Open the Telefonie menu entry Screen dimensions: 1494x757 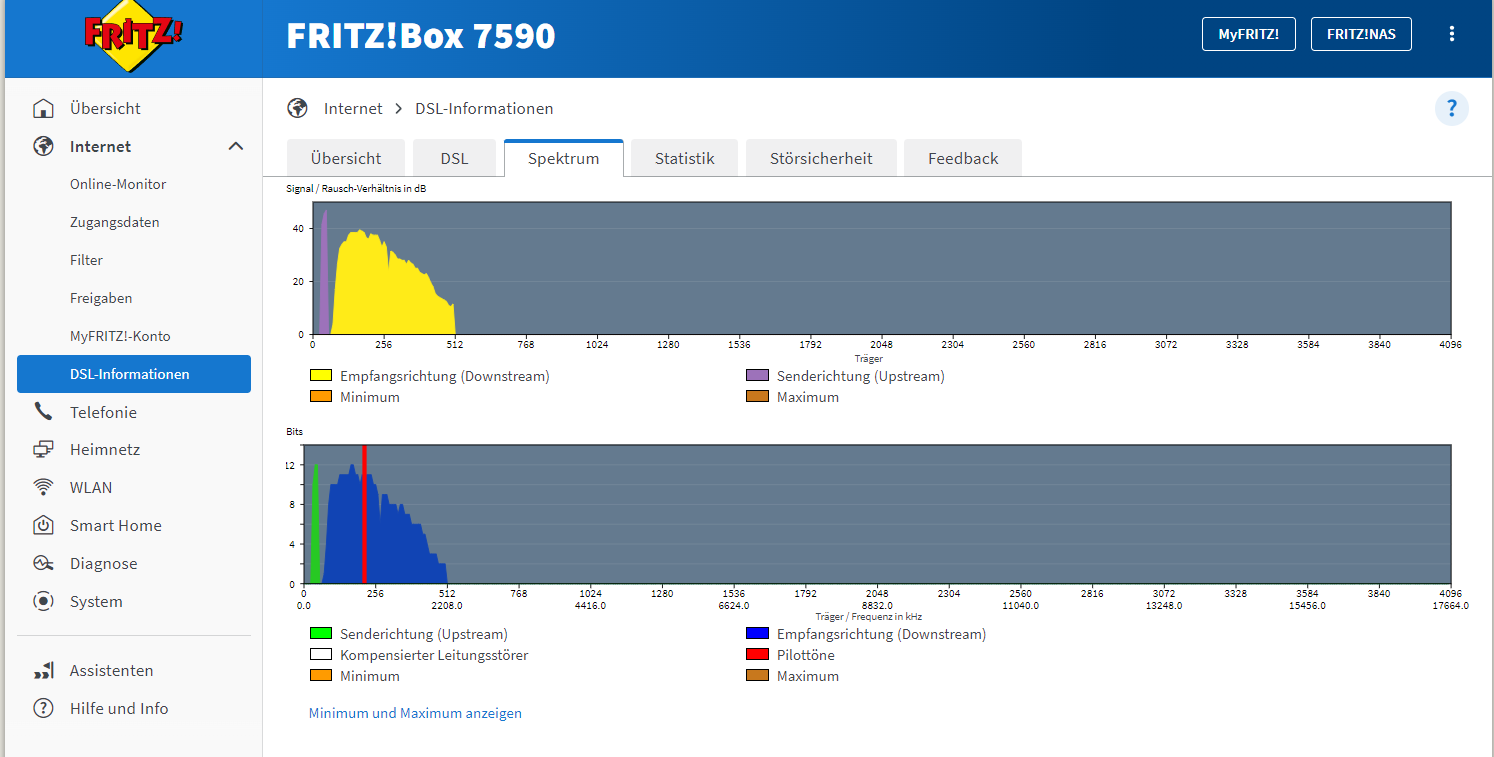(103, 412)
